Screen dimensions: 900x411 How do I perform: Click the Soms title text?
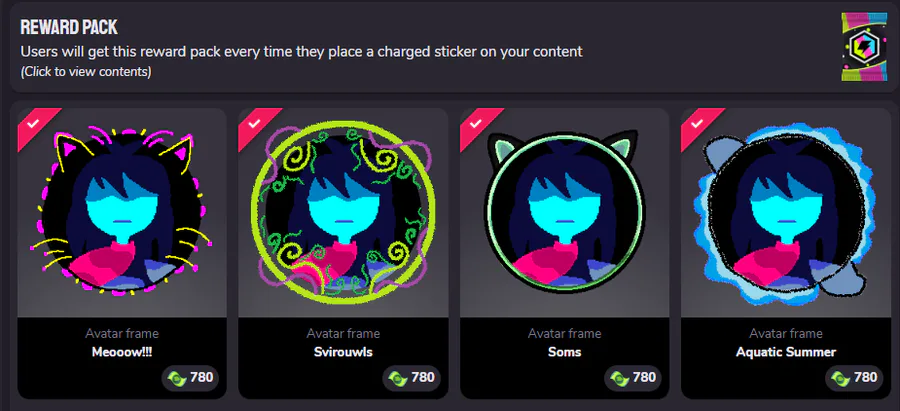pyautogui.click(x=565, y=352)
